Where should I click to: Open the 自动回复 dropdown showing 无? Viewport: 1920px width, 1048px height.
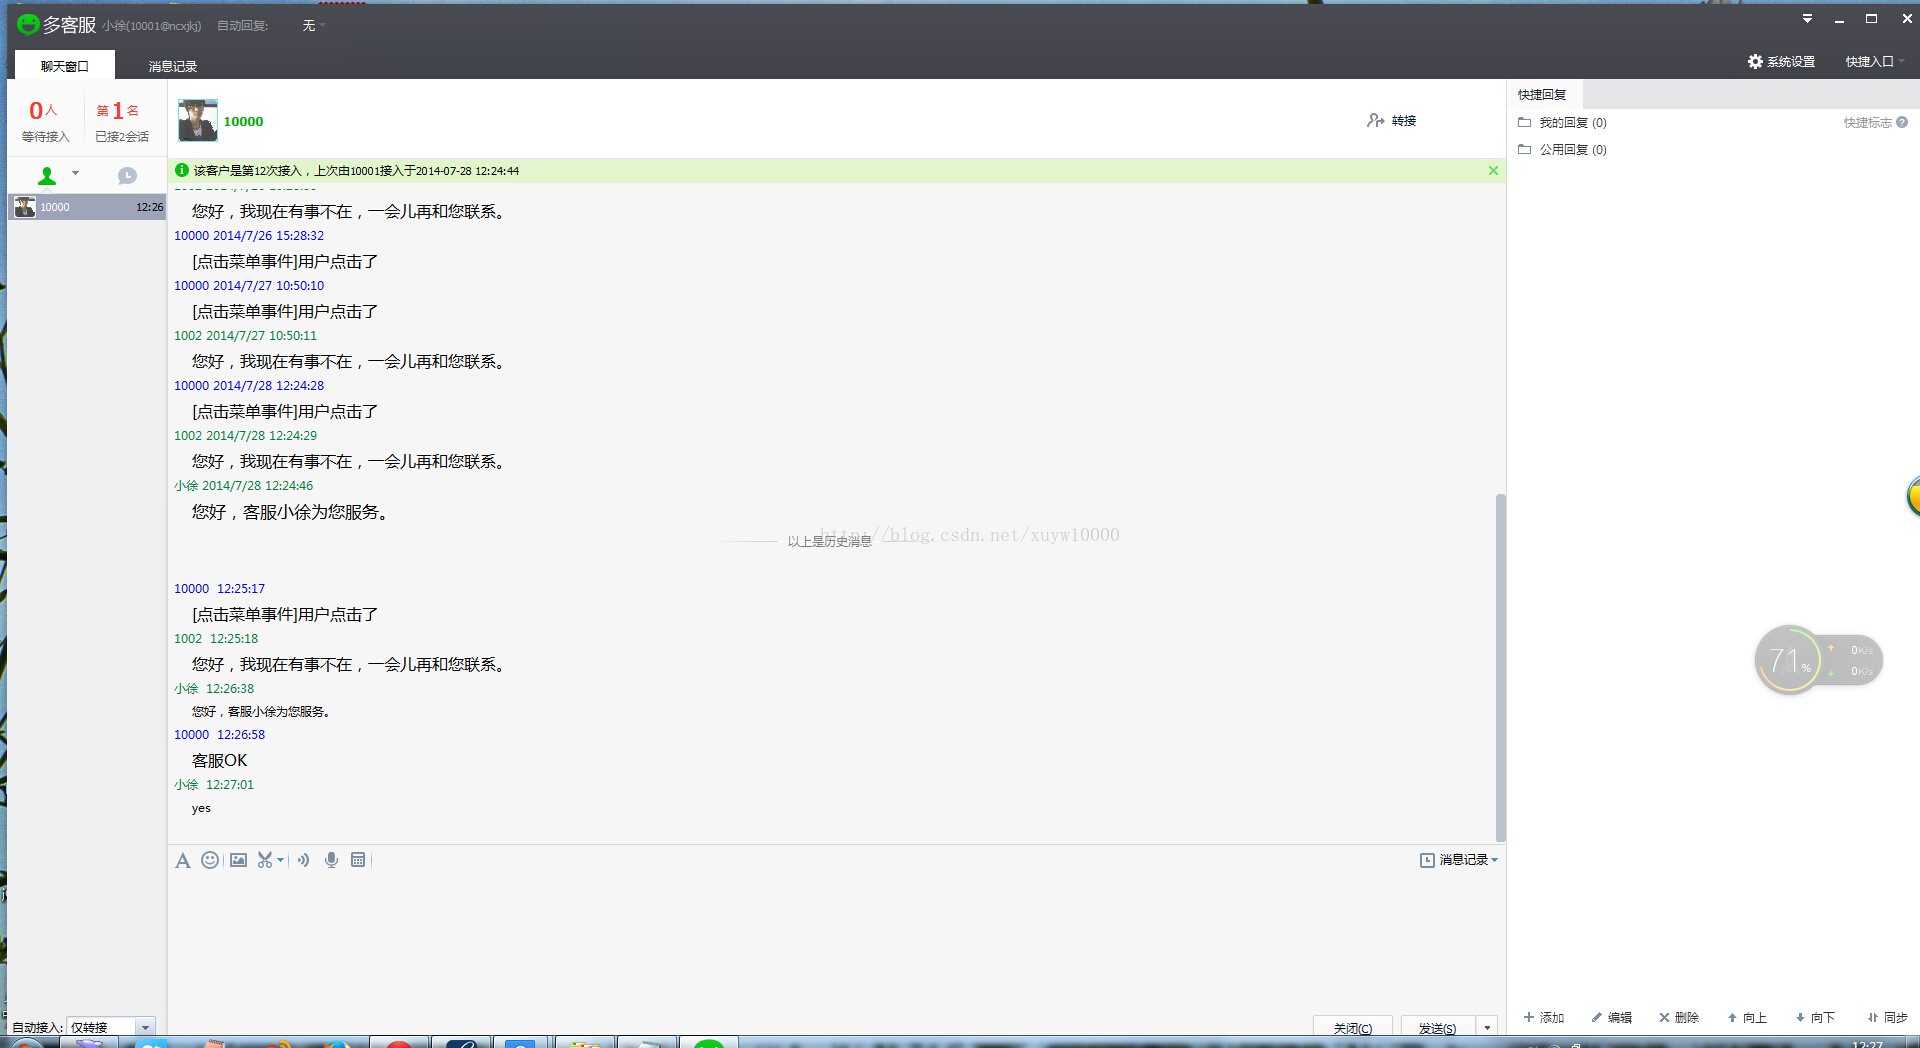pyautogui.click(x=314, y=26)
